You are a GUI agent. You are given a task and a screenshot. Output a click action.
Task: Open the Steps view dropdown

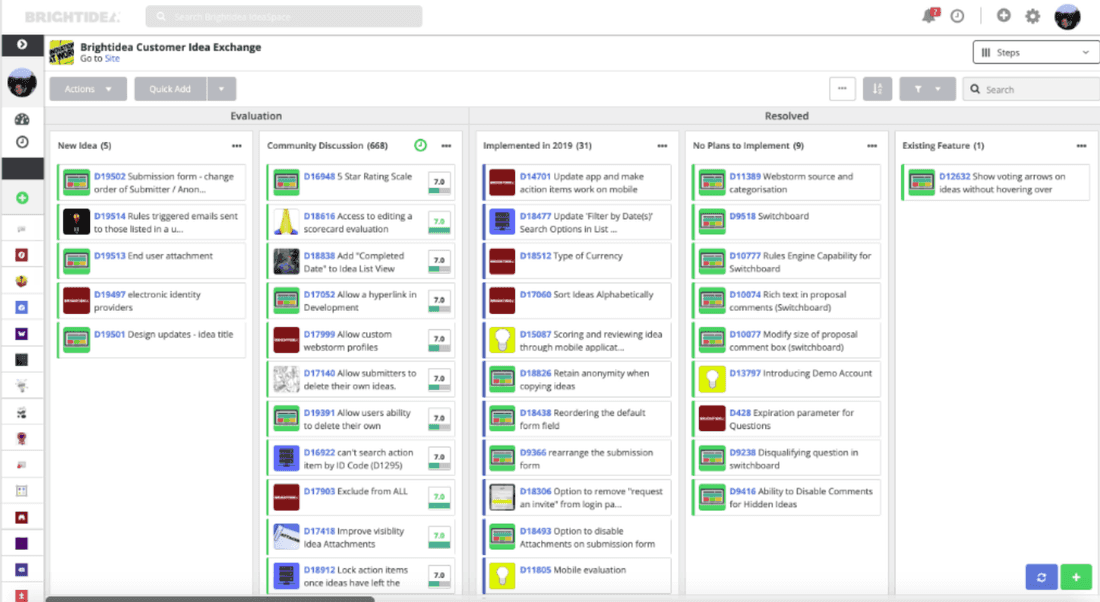(1035, 52)
